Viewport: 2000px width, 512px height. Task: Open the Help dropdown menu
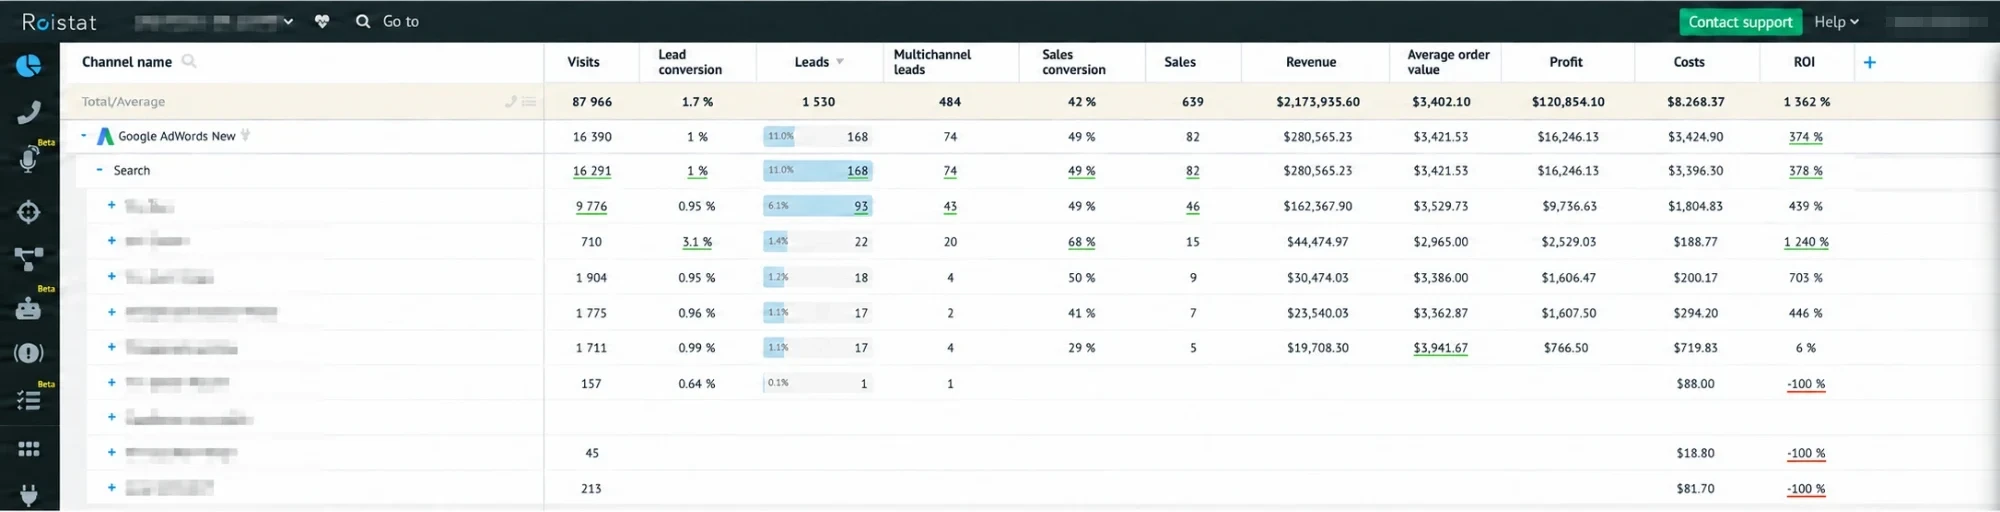(x=1836, y=21)
